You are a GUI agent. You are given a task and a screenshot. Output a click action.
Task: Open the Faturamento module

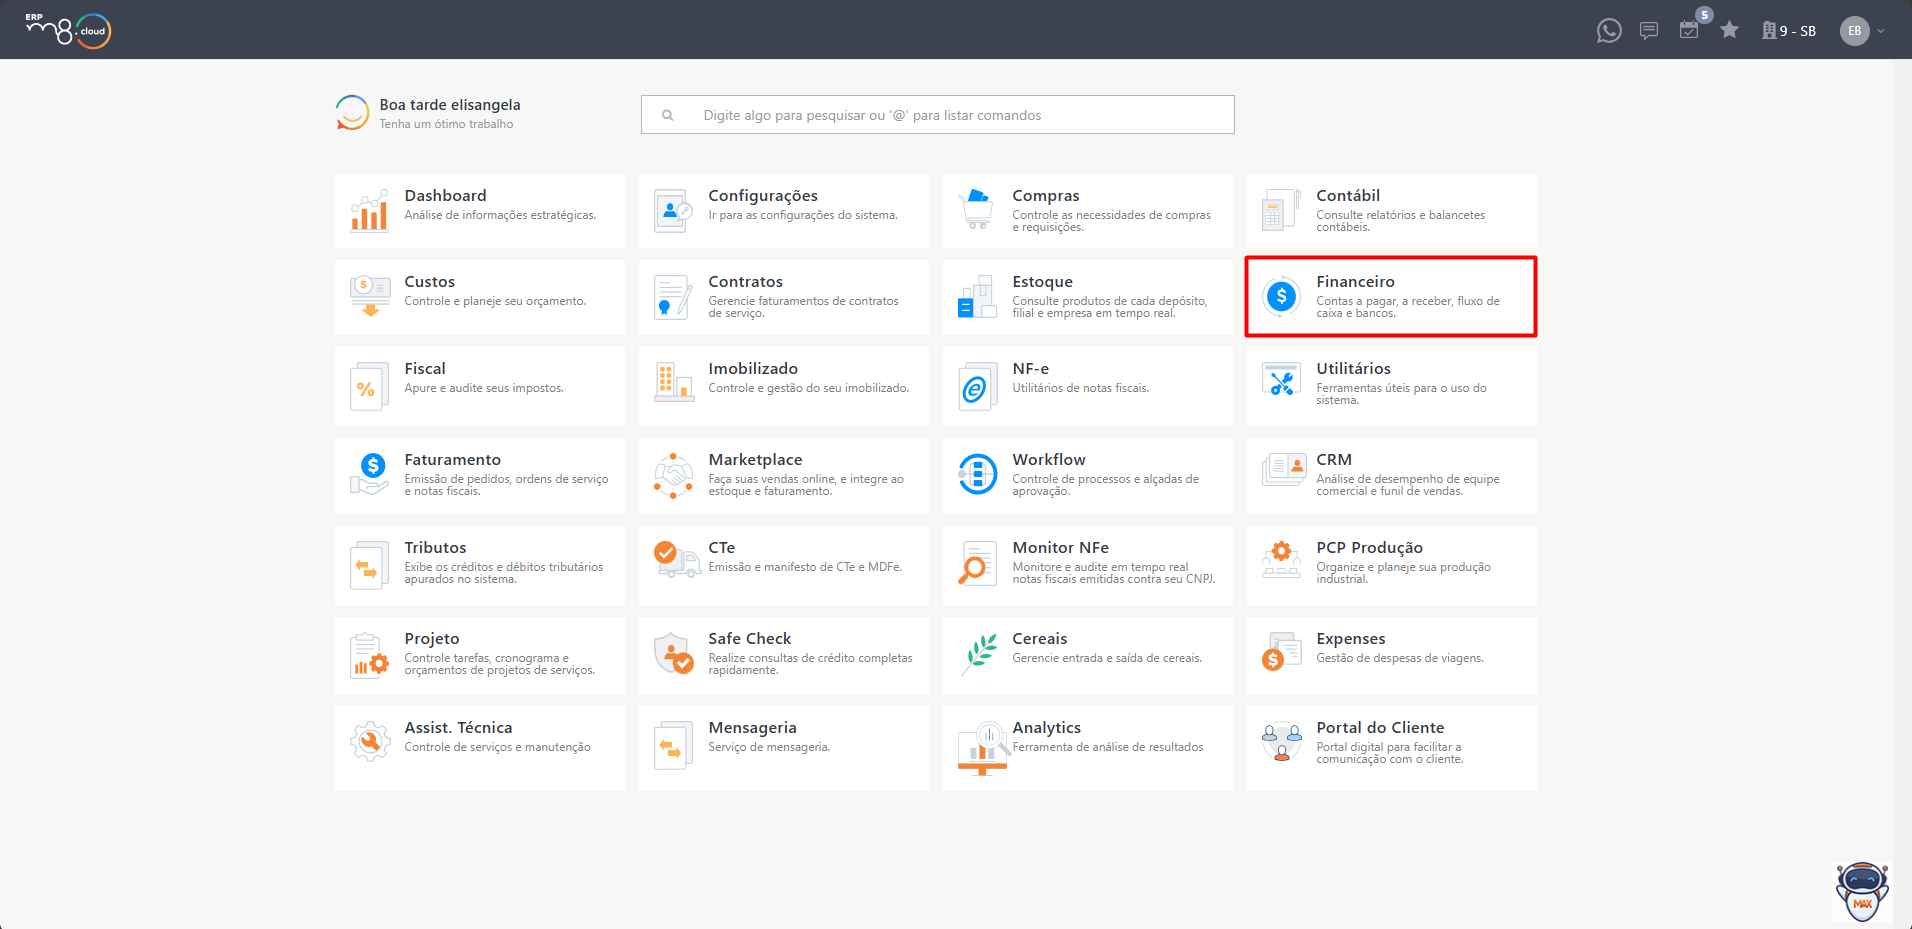[479, 475]
